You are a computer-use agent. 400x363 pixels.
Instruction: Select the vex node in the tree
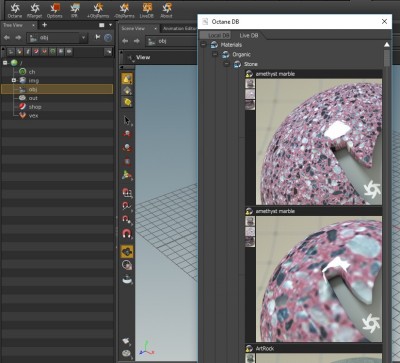(33, 116)
